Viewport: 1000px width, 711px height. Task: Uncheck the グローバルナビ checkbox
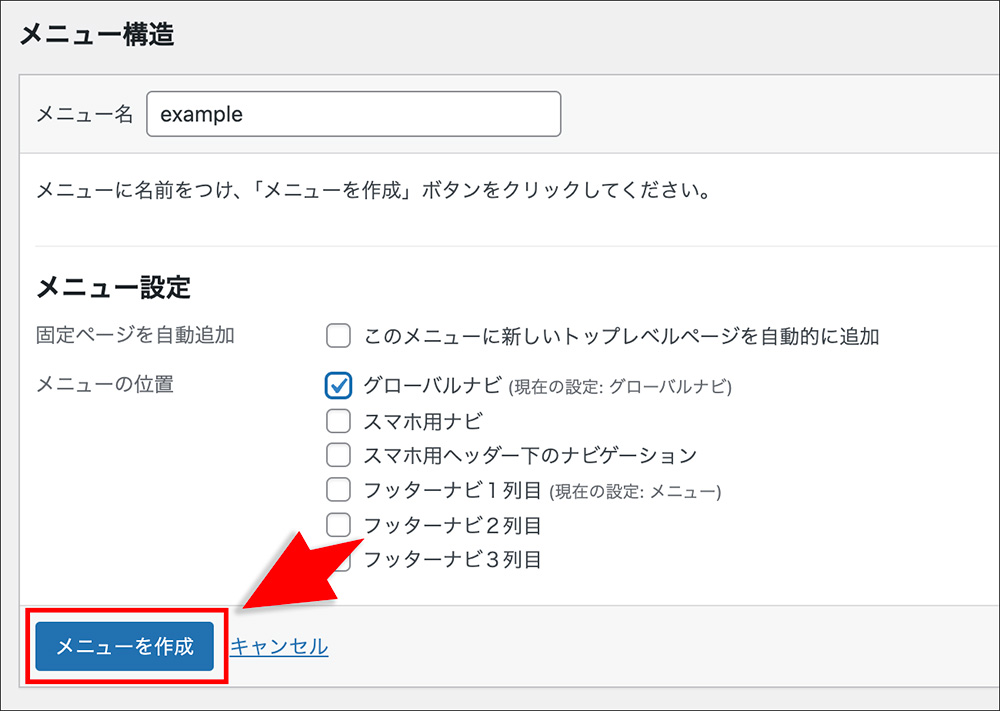click(339, 385)
